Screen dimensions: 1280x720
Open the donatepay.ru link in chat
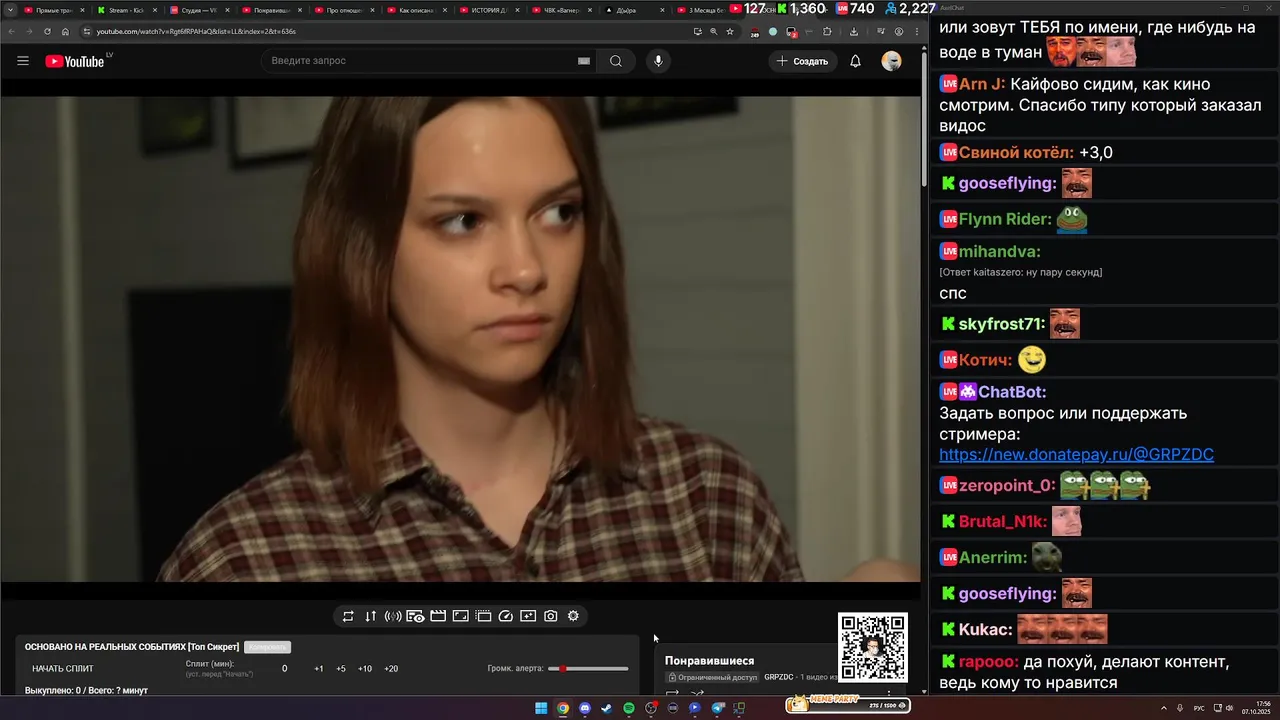[x=1076, y=455]
